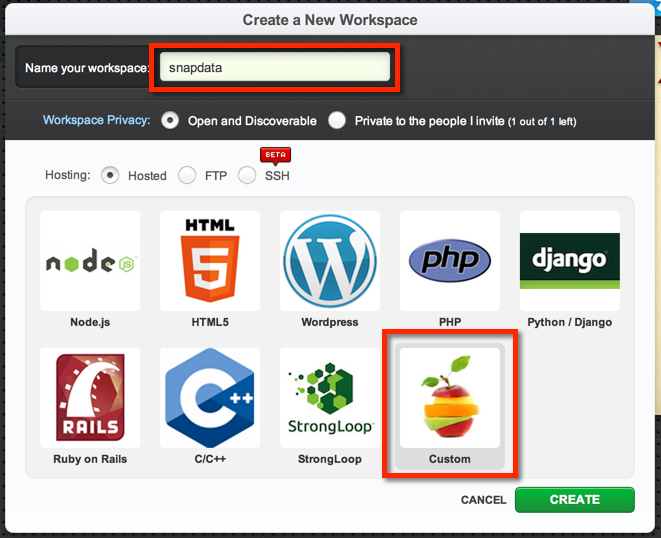Click the 'Hosting:' label
Viewport: 661px width, 538px height.
coord(68,175)
